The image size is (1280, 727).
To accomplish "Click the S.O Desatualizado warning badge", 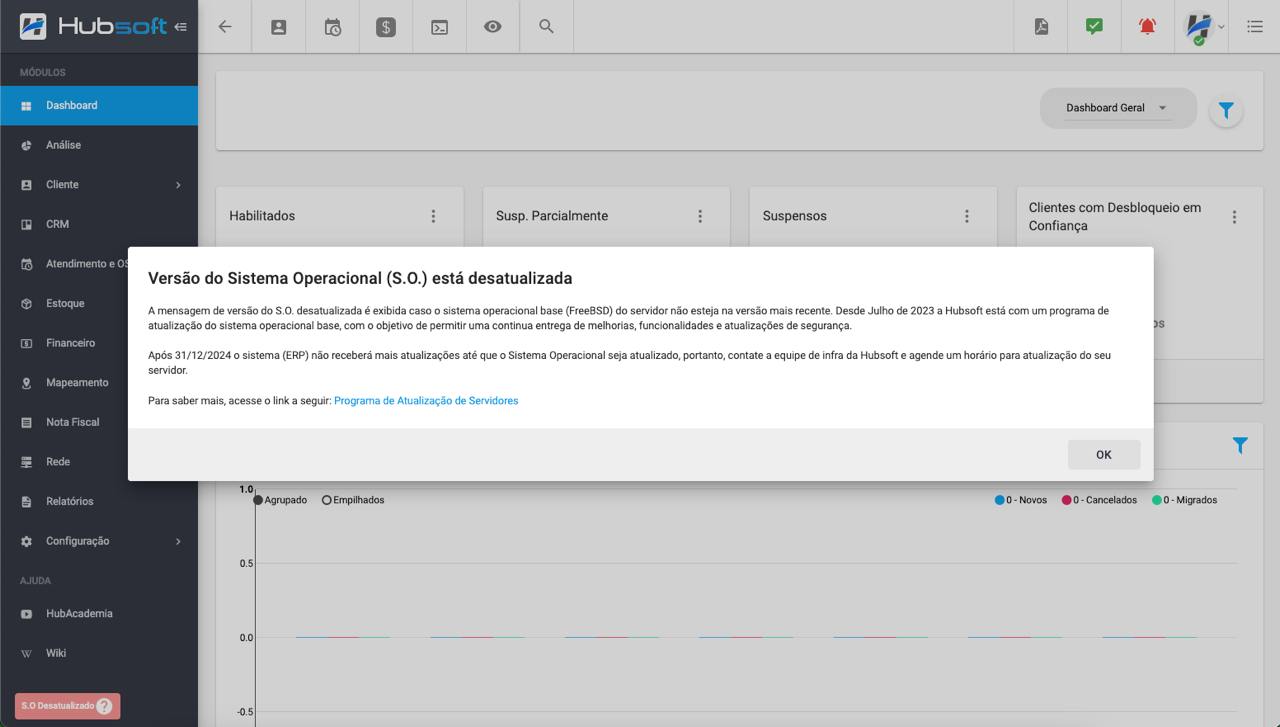I will [x=67, y=706].
